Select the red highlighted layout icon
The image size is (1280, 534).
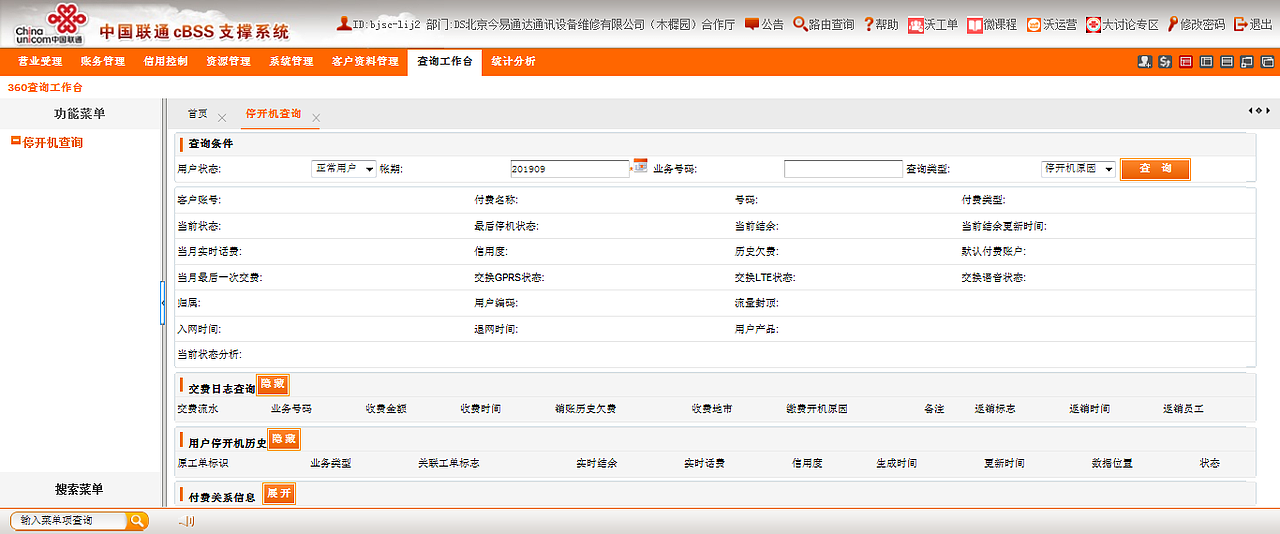click(x=1186, y=62)
